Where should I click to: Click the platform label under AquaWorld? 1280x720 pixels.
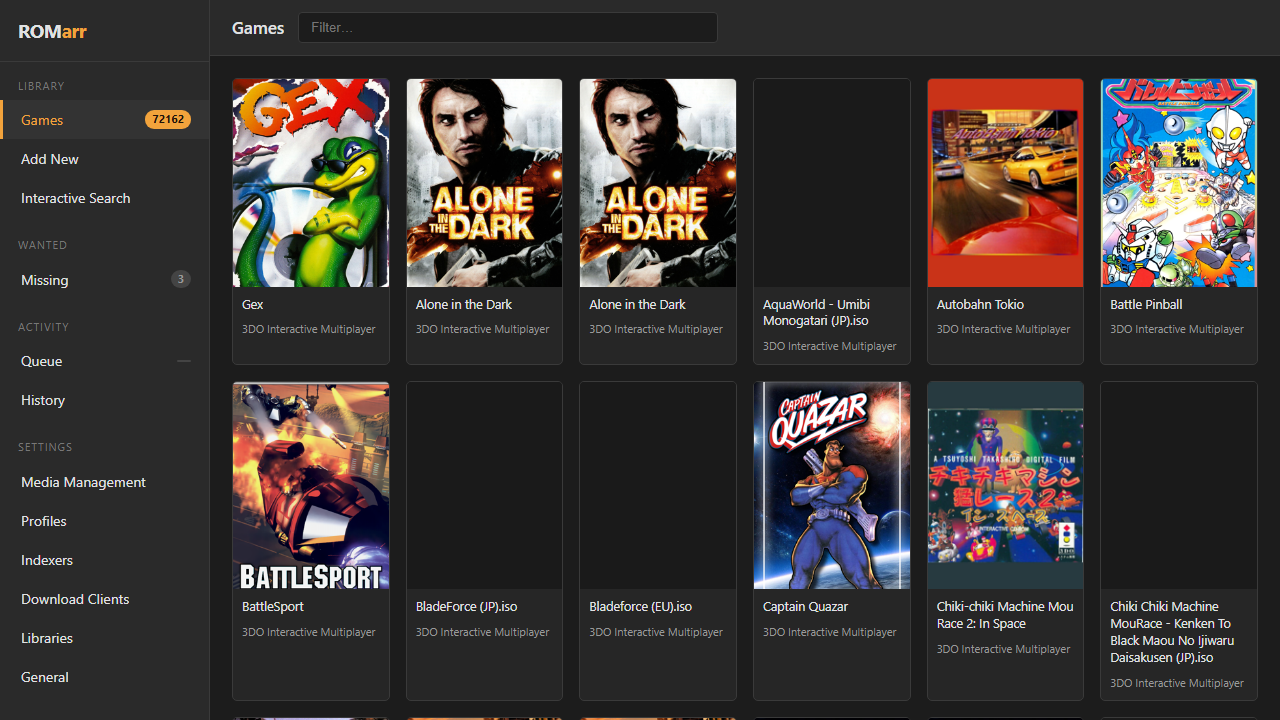(830, 346)
